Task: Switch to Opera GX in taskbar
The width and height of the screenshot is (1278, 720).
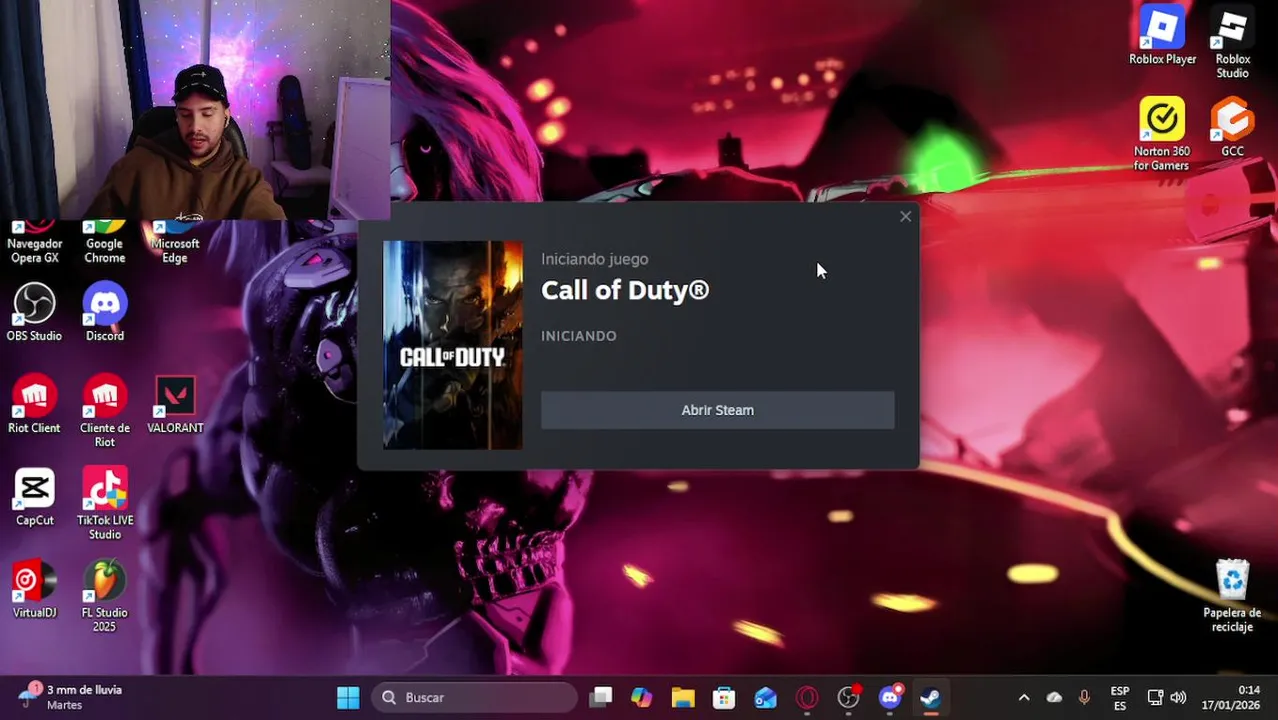Action: pyautogui.click(x=807, y=697)
